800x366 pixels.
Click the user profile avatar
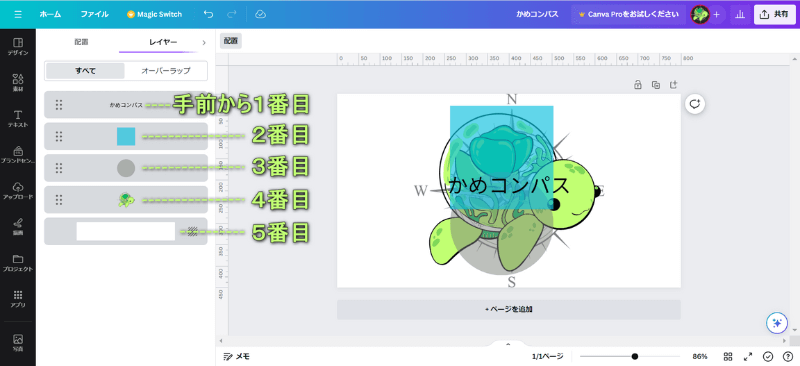(699, 14)
